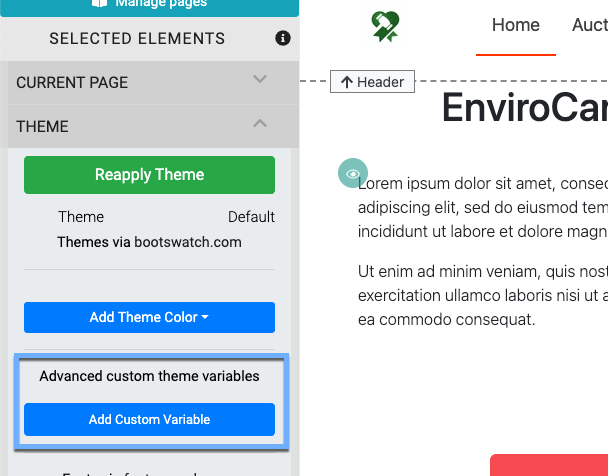The height and width of the screenshot is (476, 608).
Task: Select the Auctions tab in navbar
Action: (589, 26)
